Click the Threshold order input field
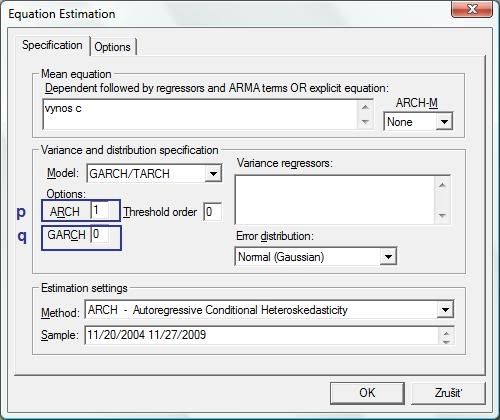This screenshot has height=420, width=500. point(212,212)
